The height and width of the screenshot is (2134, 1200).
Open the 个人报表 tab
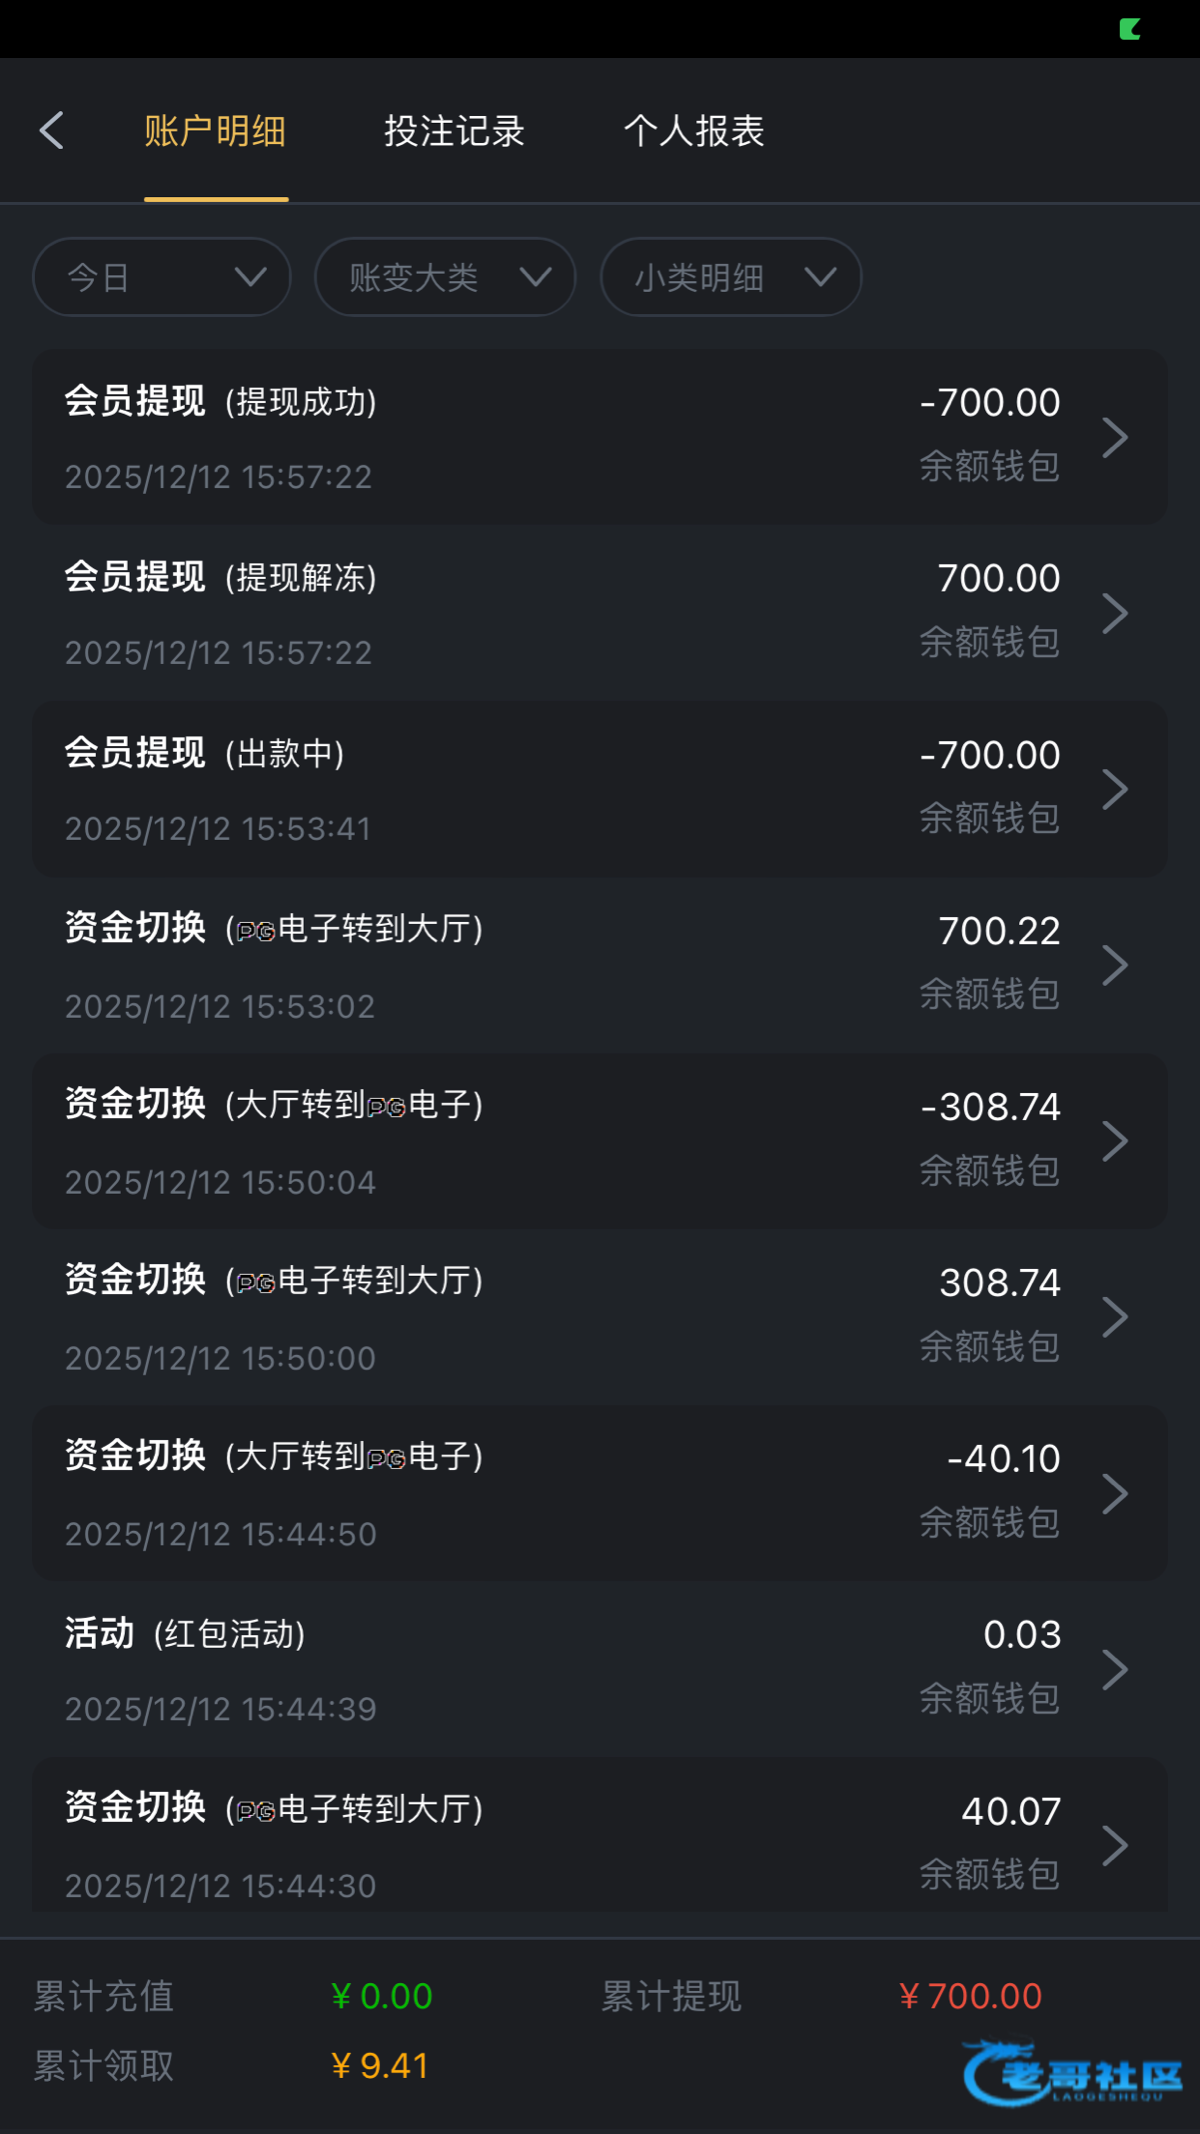click(x=694, y=131)
